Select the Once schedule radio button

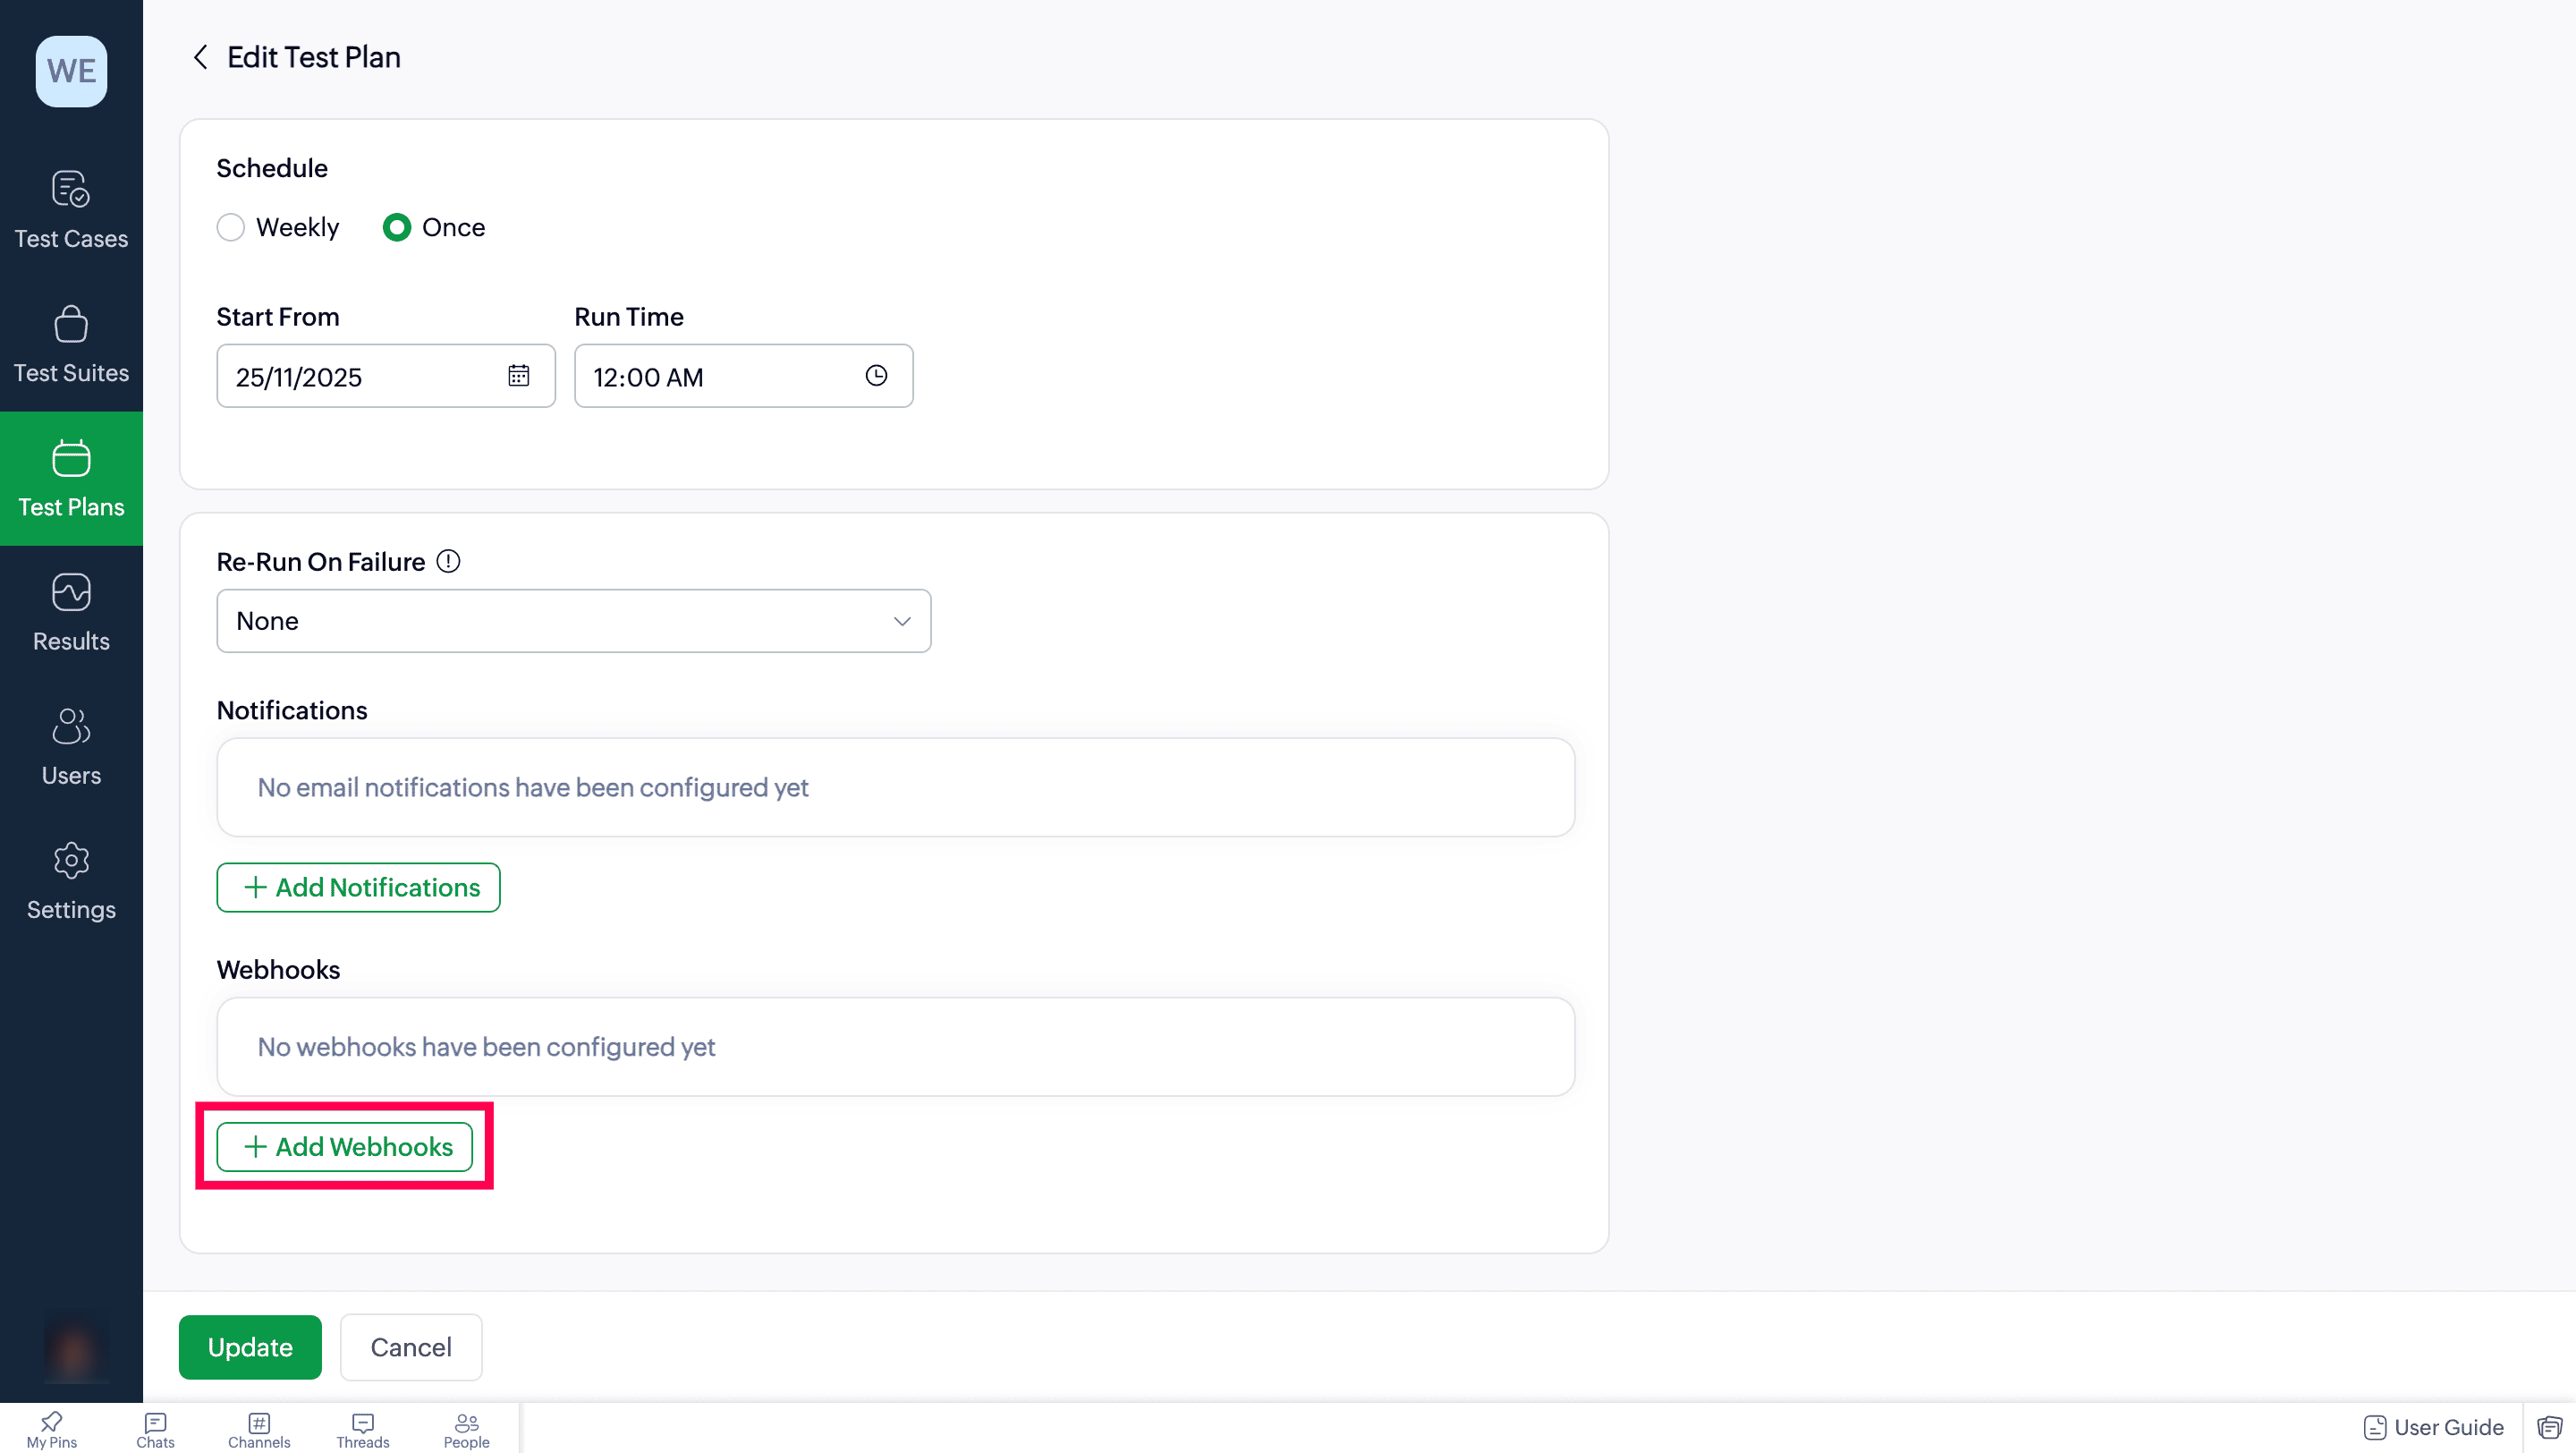click(397, 227)
